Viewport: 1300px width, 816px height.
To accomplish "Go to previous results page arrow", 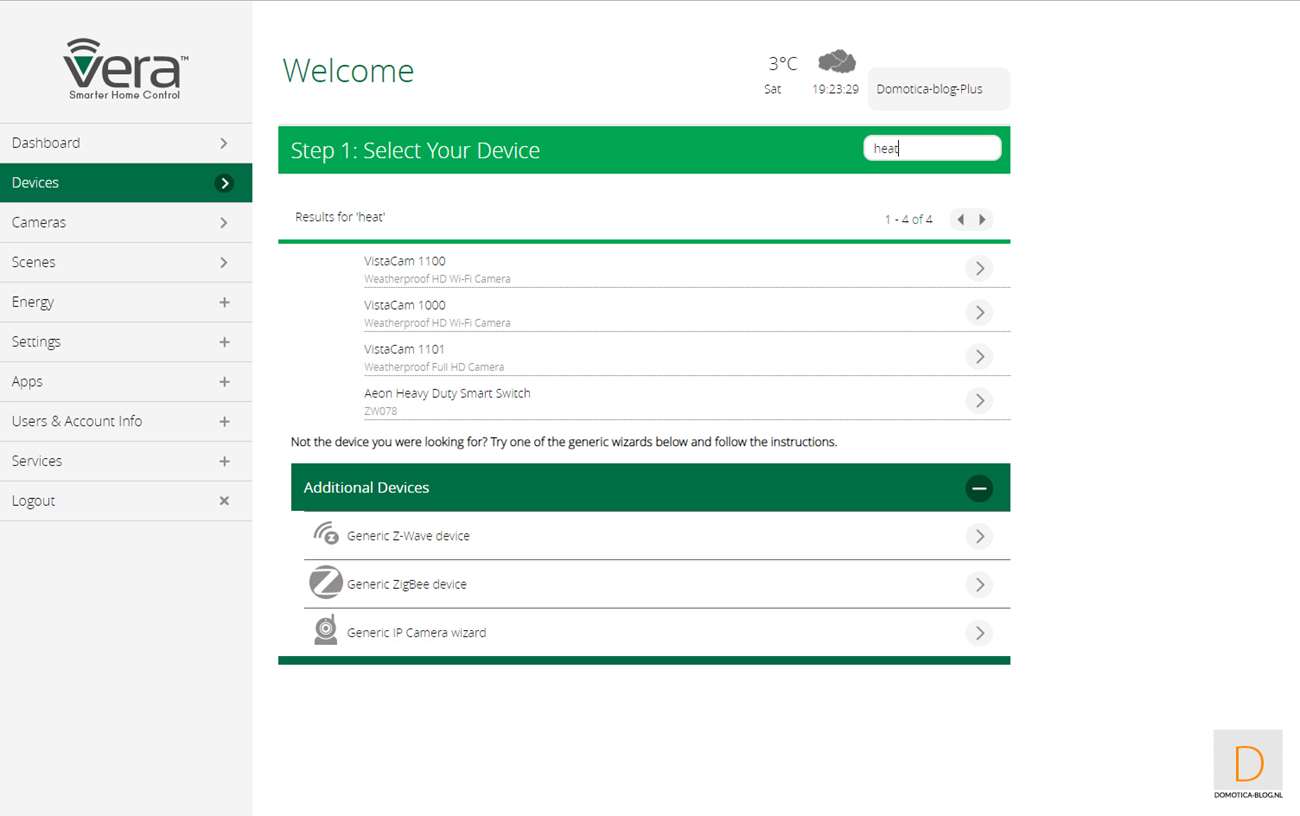I will [x=960, y=219].
